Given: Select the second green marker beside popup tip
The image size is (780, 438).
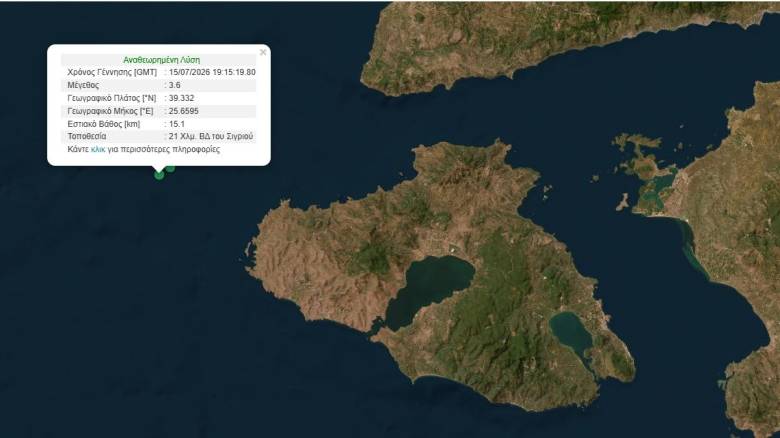Looking at the screenshot, I should (x=171, y=169).
